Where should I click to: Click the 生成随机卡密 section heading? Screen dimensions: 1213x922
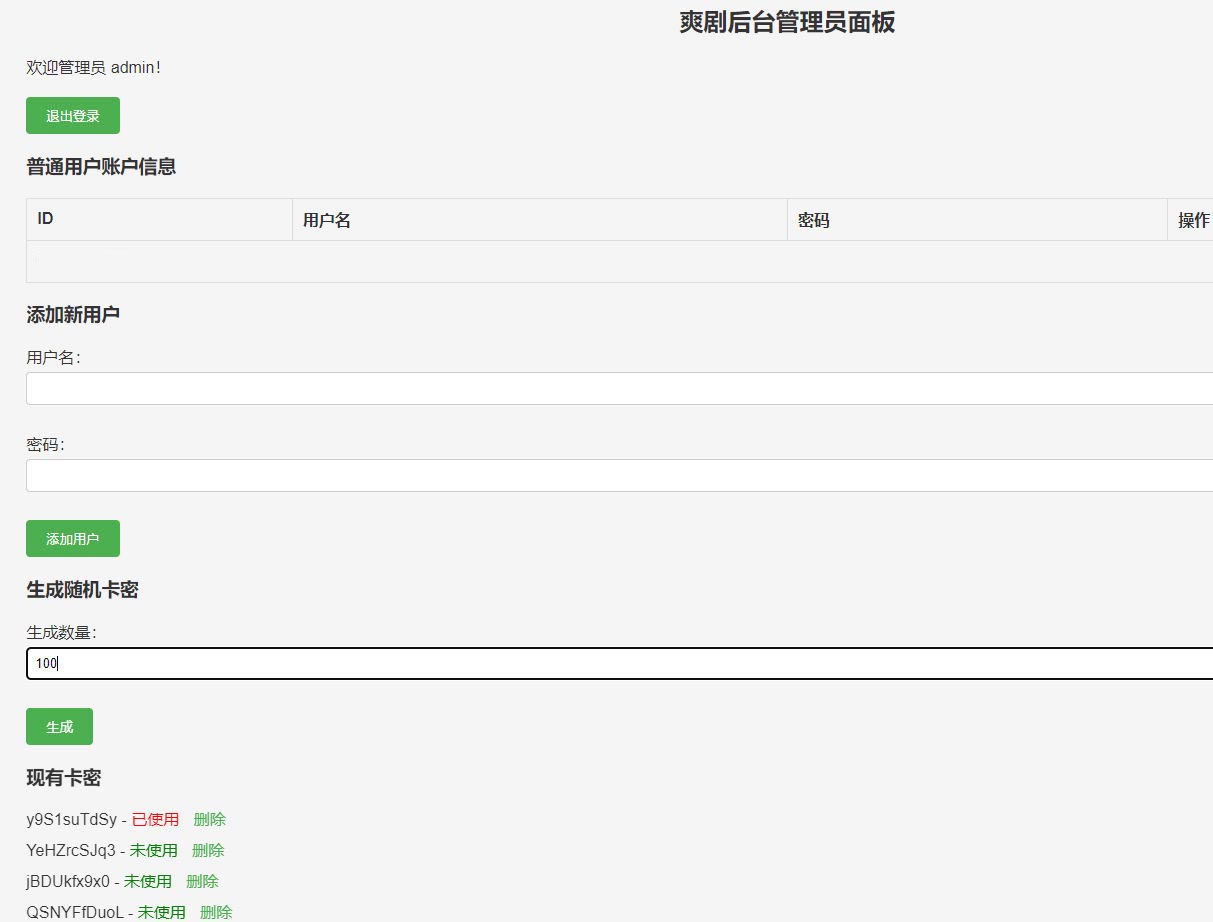point(83,590)
